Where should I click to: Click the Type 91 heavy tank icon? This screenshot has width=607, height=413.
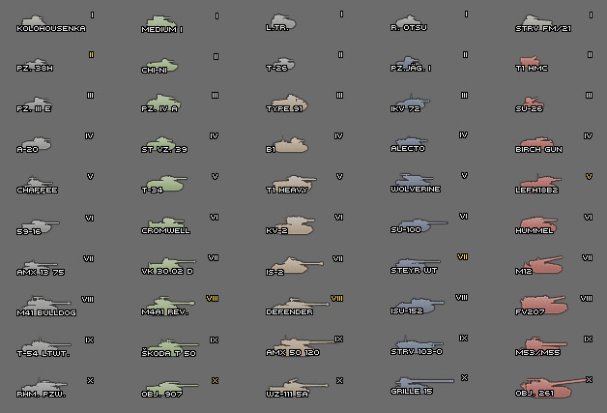[290, 103]
